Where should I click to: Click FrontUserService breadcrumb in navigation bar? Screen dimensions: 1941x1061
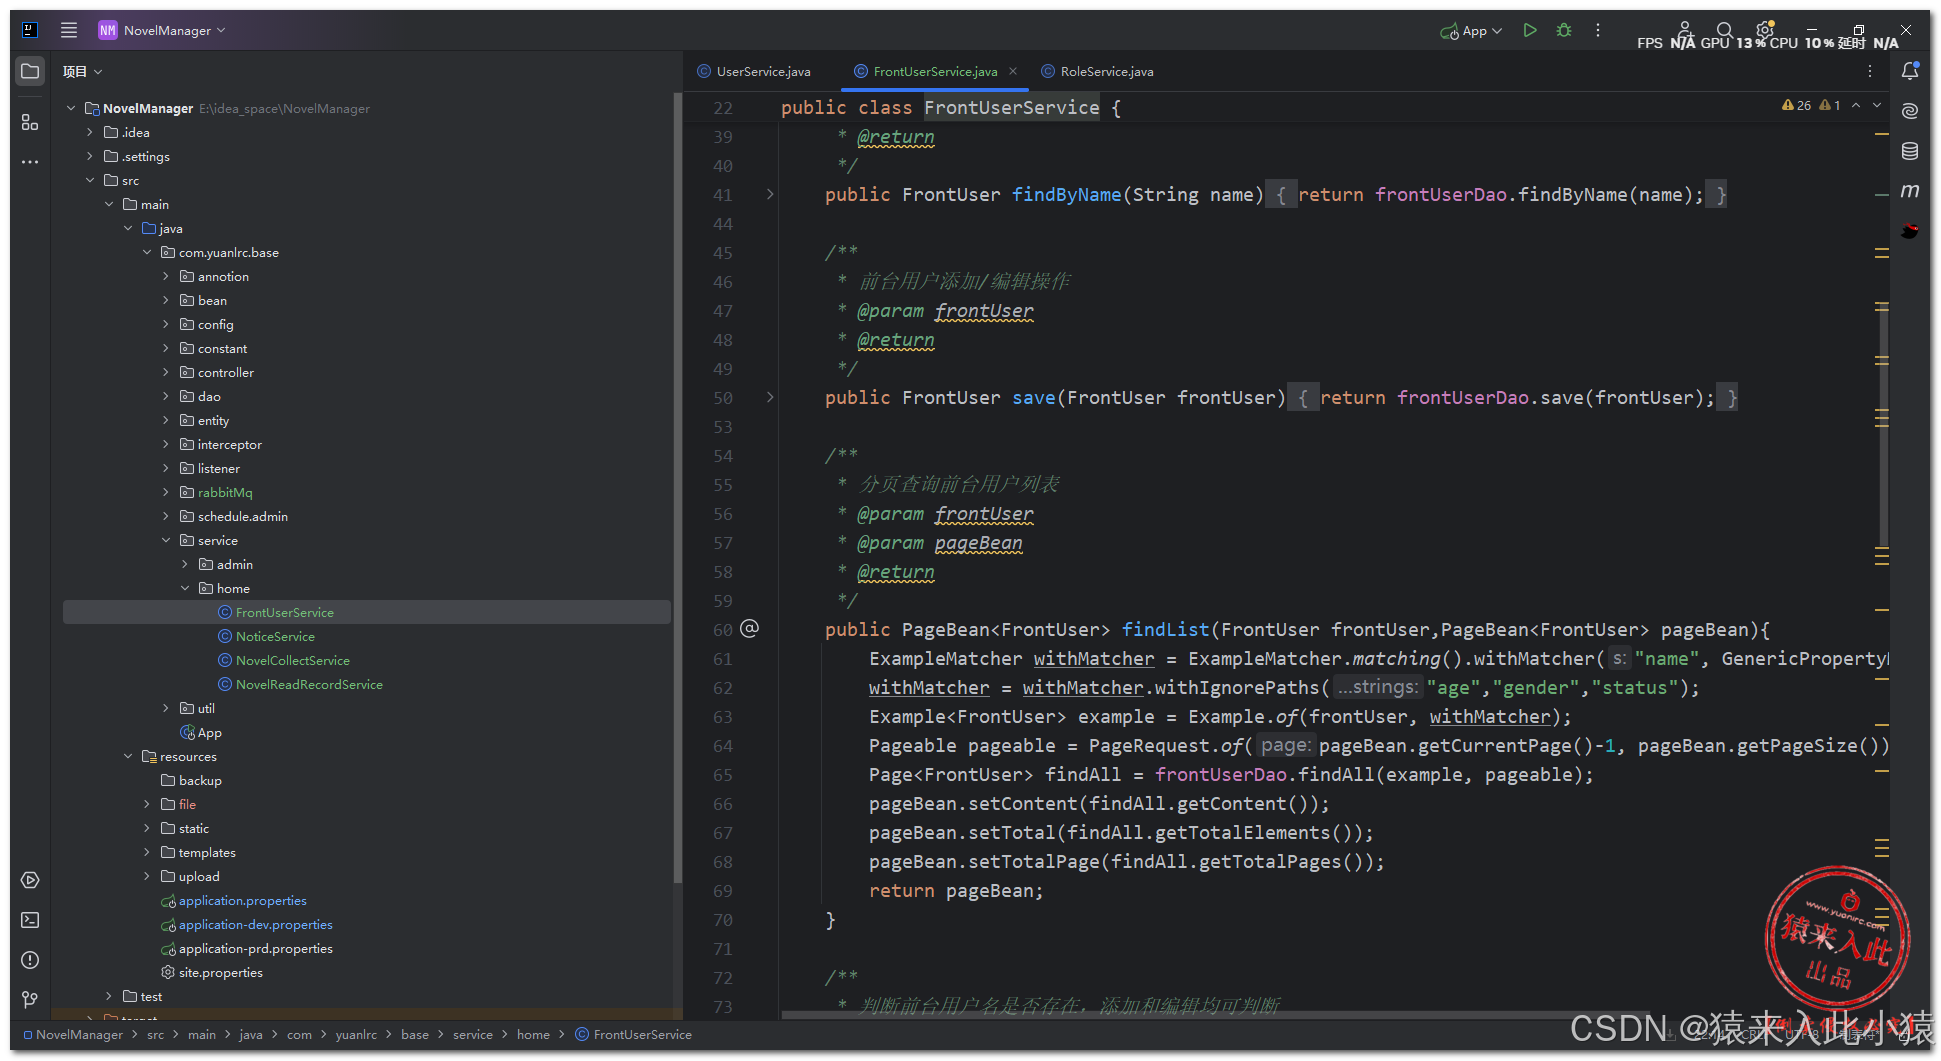point(642,1034)
